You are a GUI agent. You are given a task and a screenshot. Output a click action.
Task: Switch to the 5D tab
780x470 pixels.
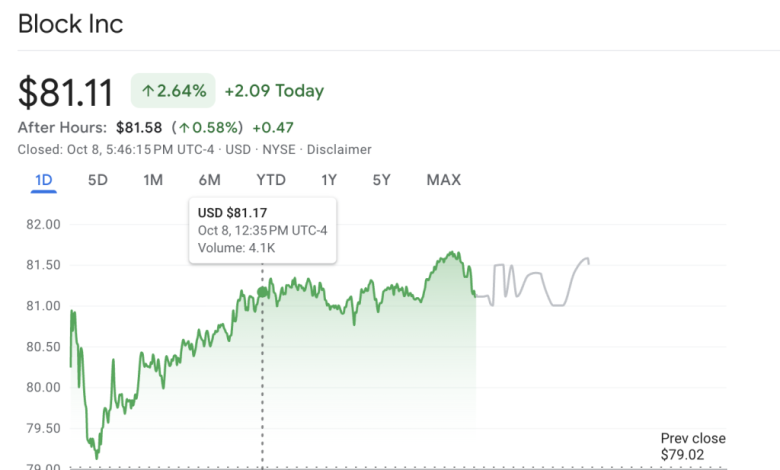[98, 180]
